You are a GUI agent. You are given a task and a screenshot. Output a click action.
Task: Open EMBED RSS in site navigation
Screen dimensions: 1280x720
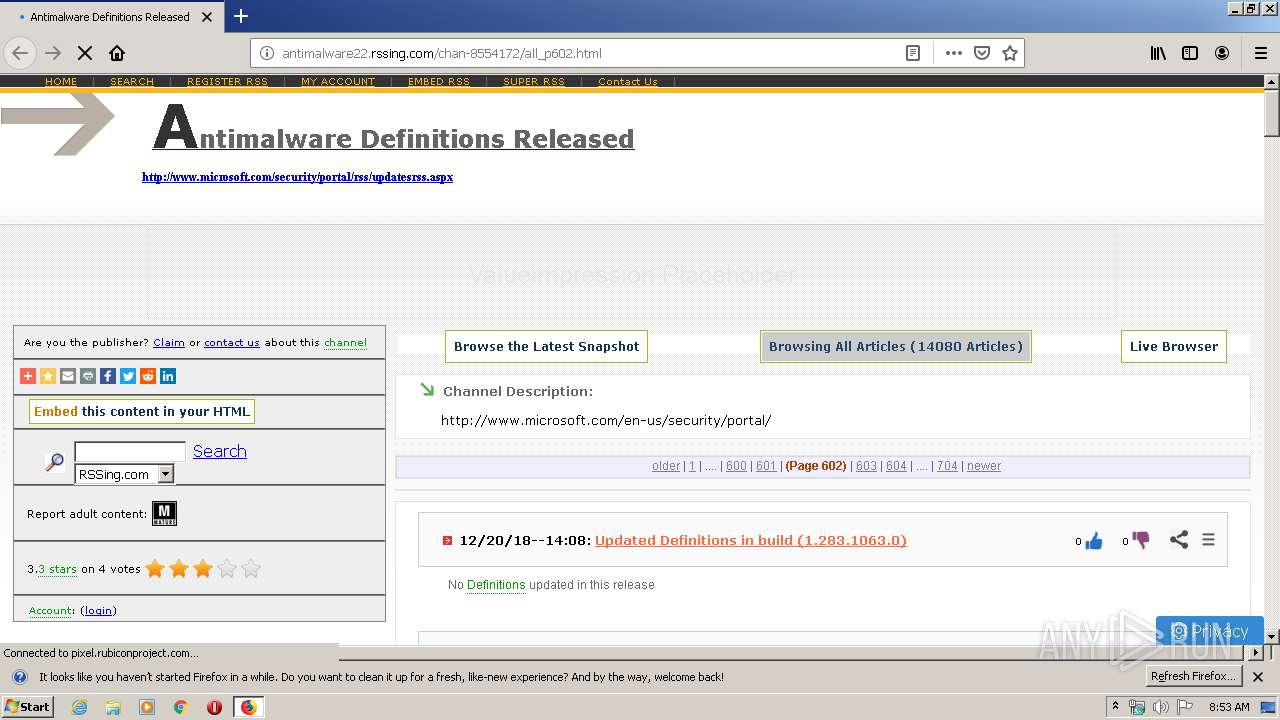click(439, 82)
